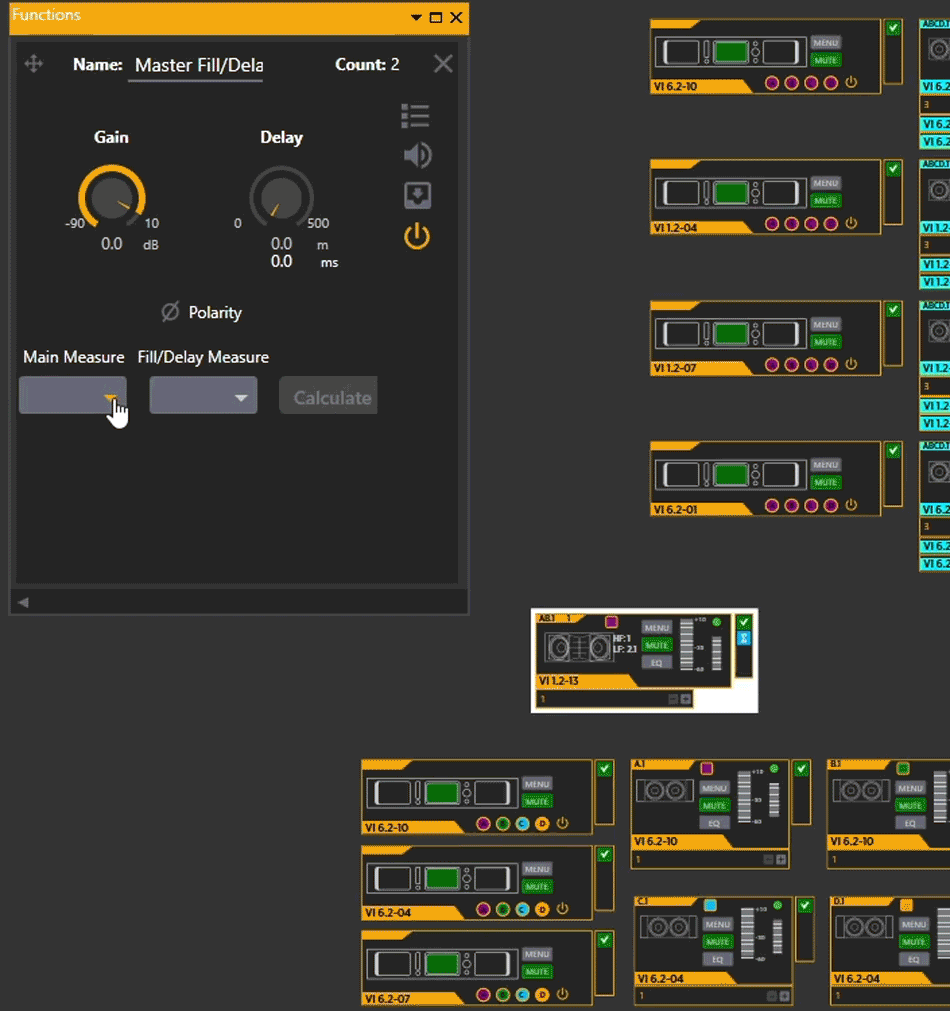Toggle the checkbox next to VI 1.2-13 speaker
The height and width of the screenshot is (1011, 950).
(743, 622)
